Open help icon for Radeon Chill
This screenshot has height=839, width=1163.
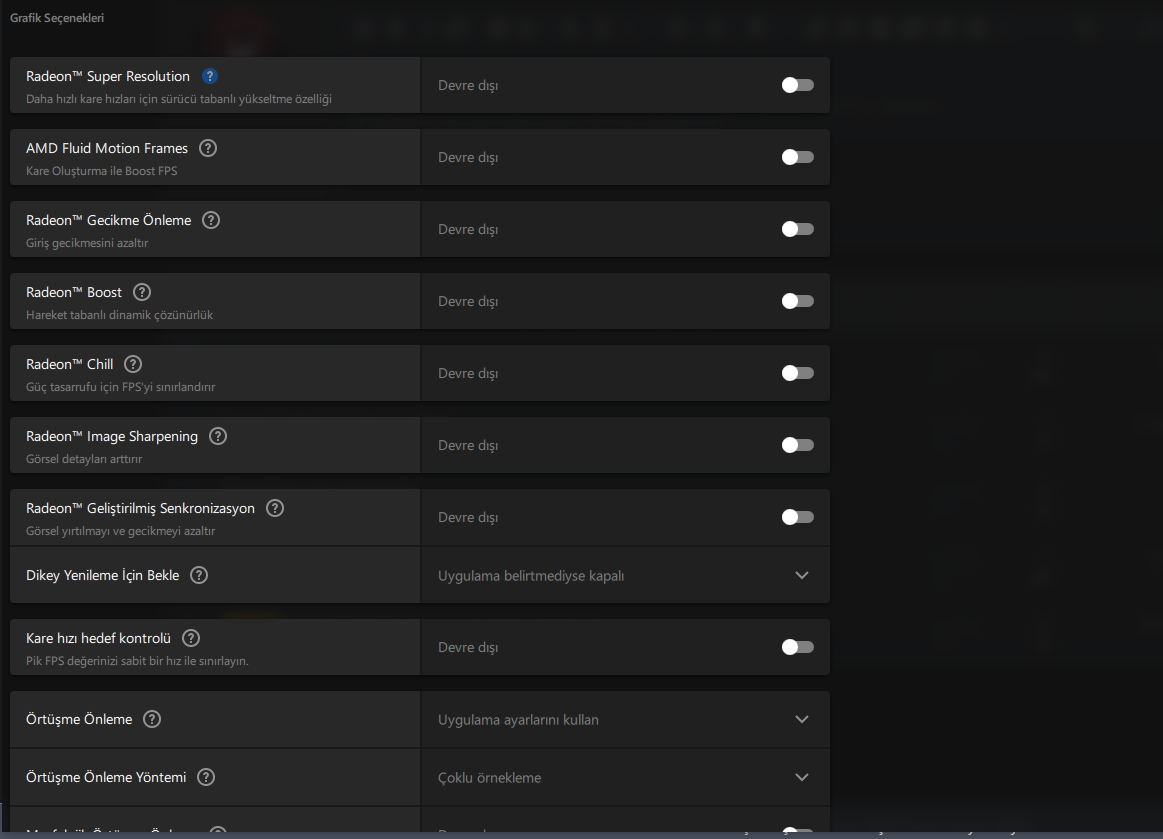point(133,364)
